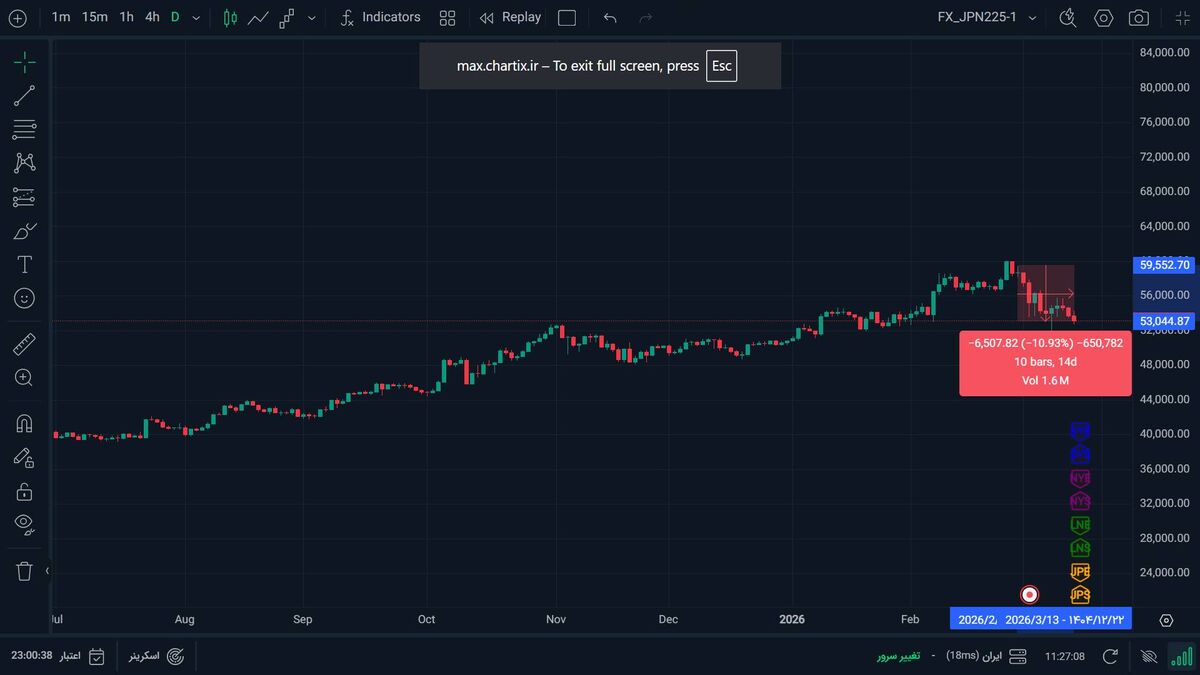Select candlestick chart style

231,18
